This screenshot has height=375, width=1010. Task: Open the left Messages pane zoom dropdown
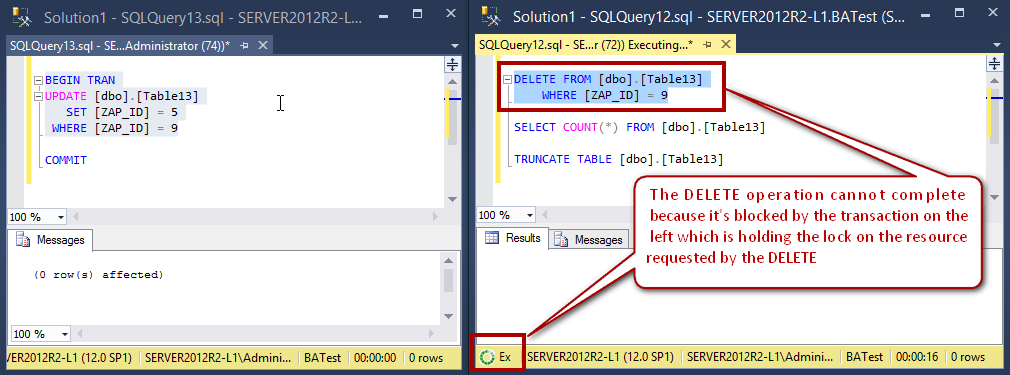click(x=64, y=334)
